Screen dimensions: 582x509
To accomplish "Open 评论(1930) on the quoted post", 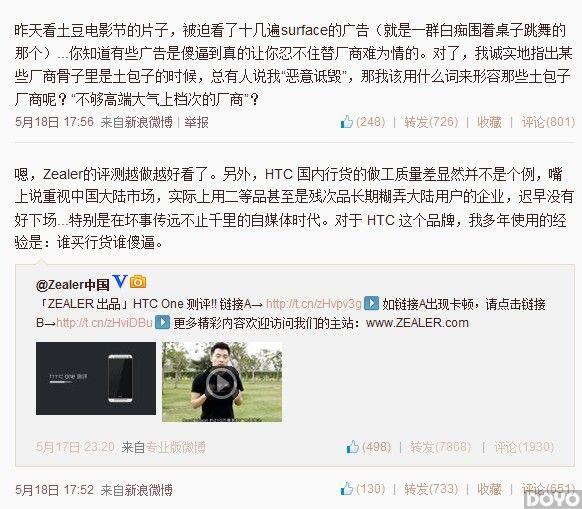I will tap(524, 447).
